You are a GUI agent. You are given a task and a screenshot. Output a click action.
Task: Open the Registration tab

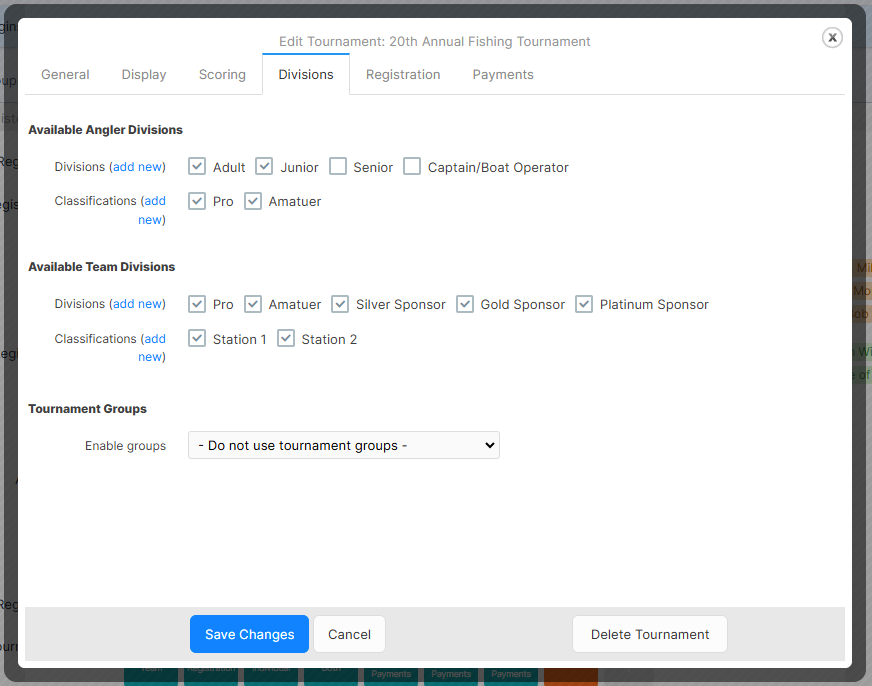[x=403, y=74]
